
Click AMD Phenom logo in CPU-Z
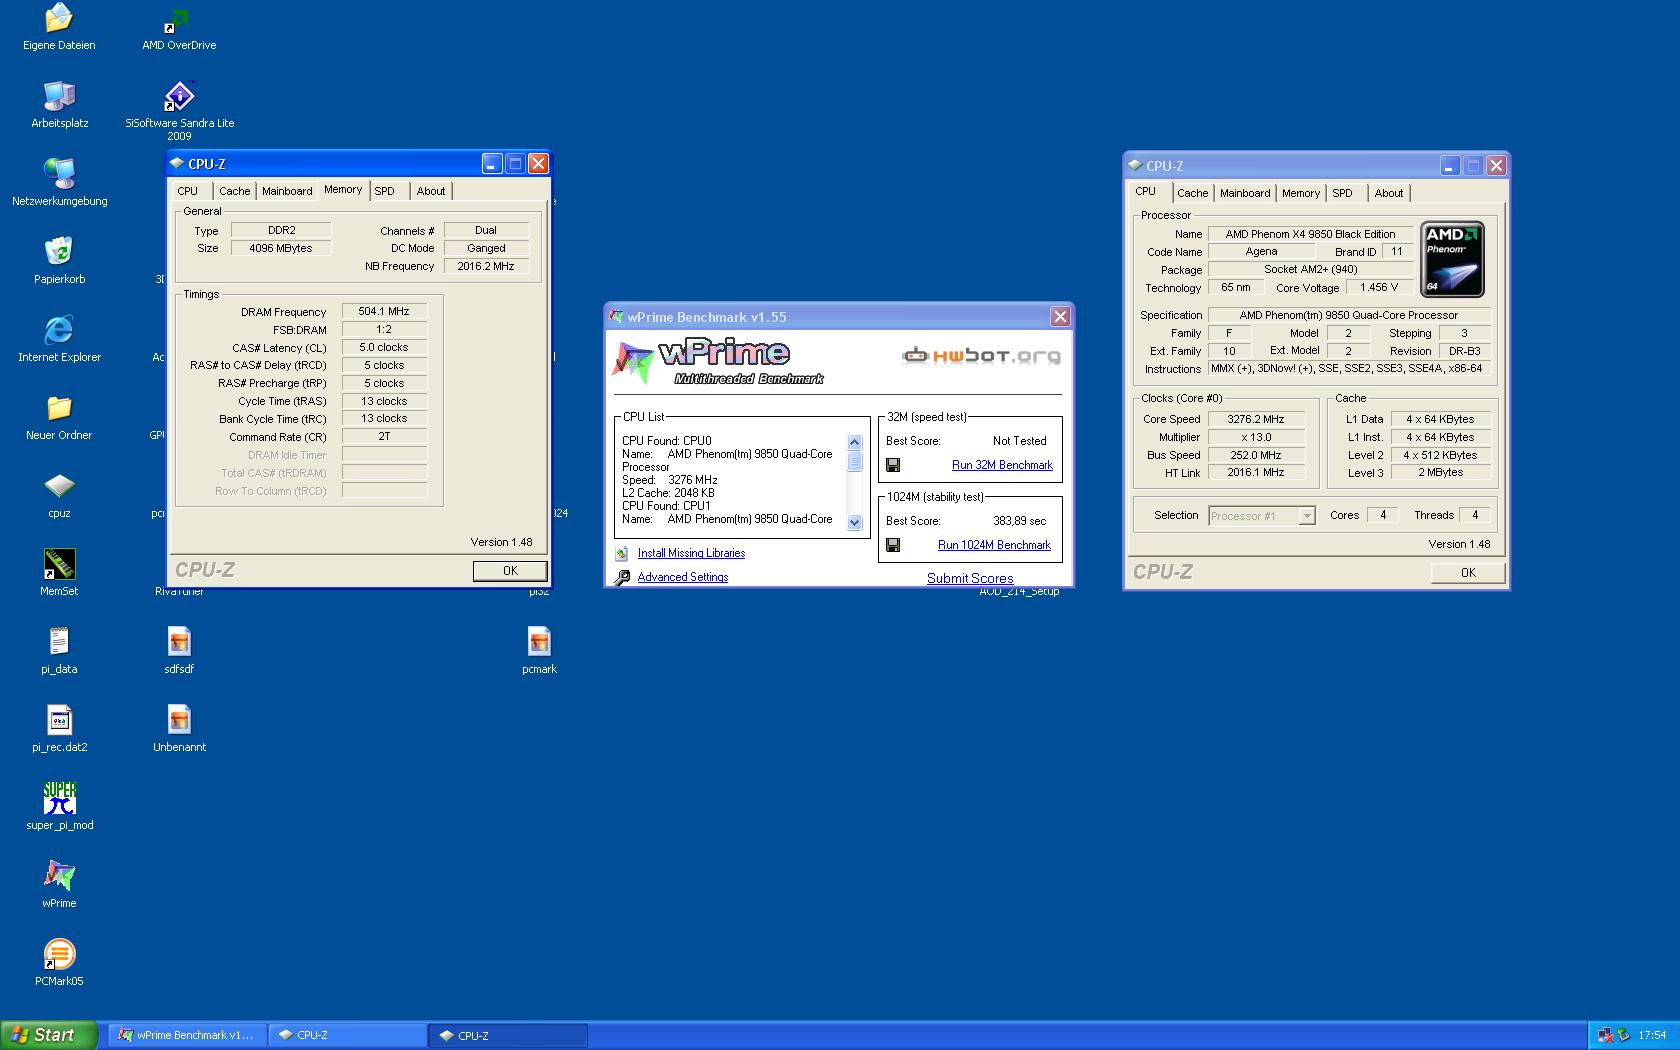tap(1452, 261)
